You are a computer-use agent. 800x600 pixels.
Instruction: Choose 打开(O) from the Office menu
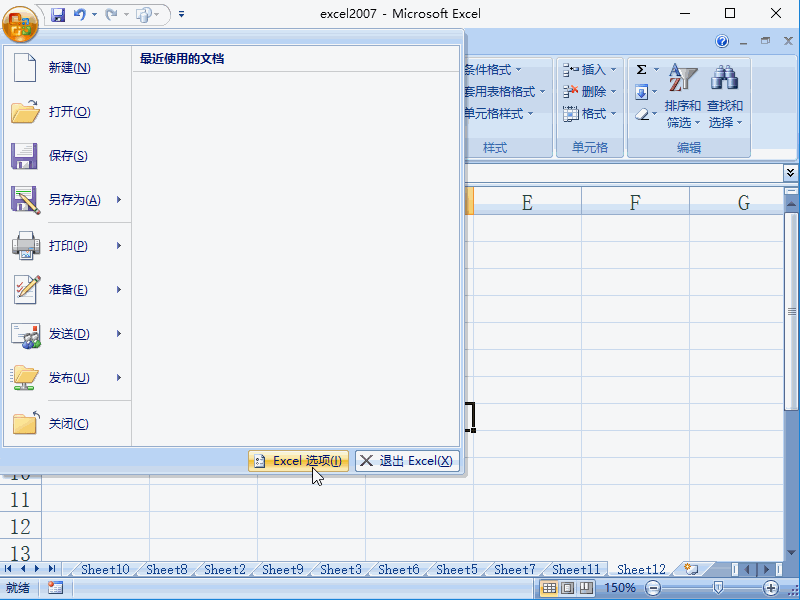pyautogui.click(x=67, y=112)
